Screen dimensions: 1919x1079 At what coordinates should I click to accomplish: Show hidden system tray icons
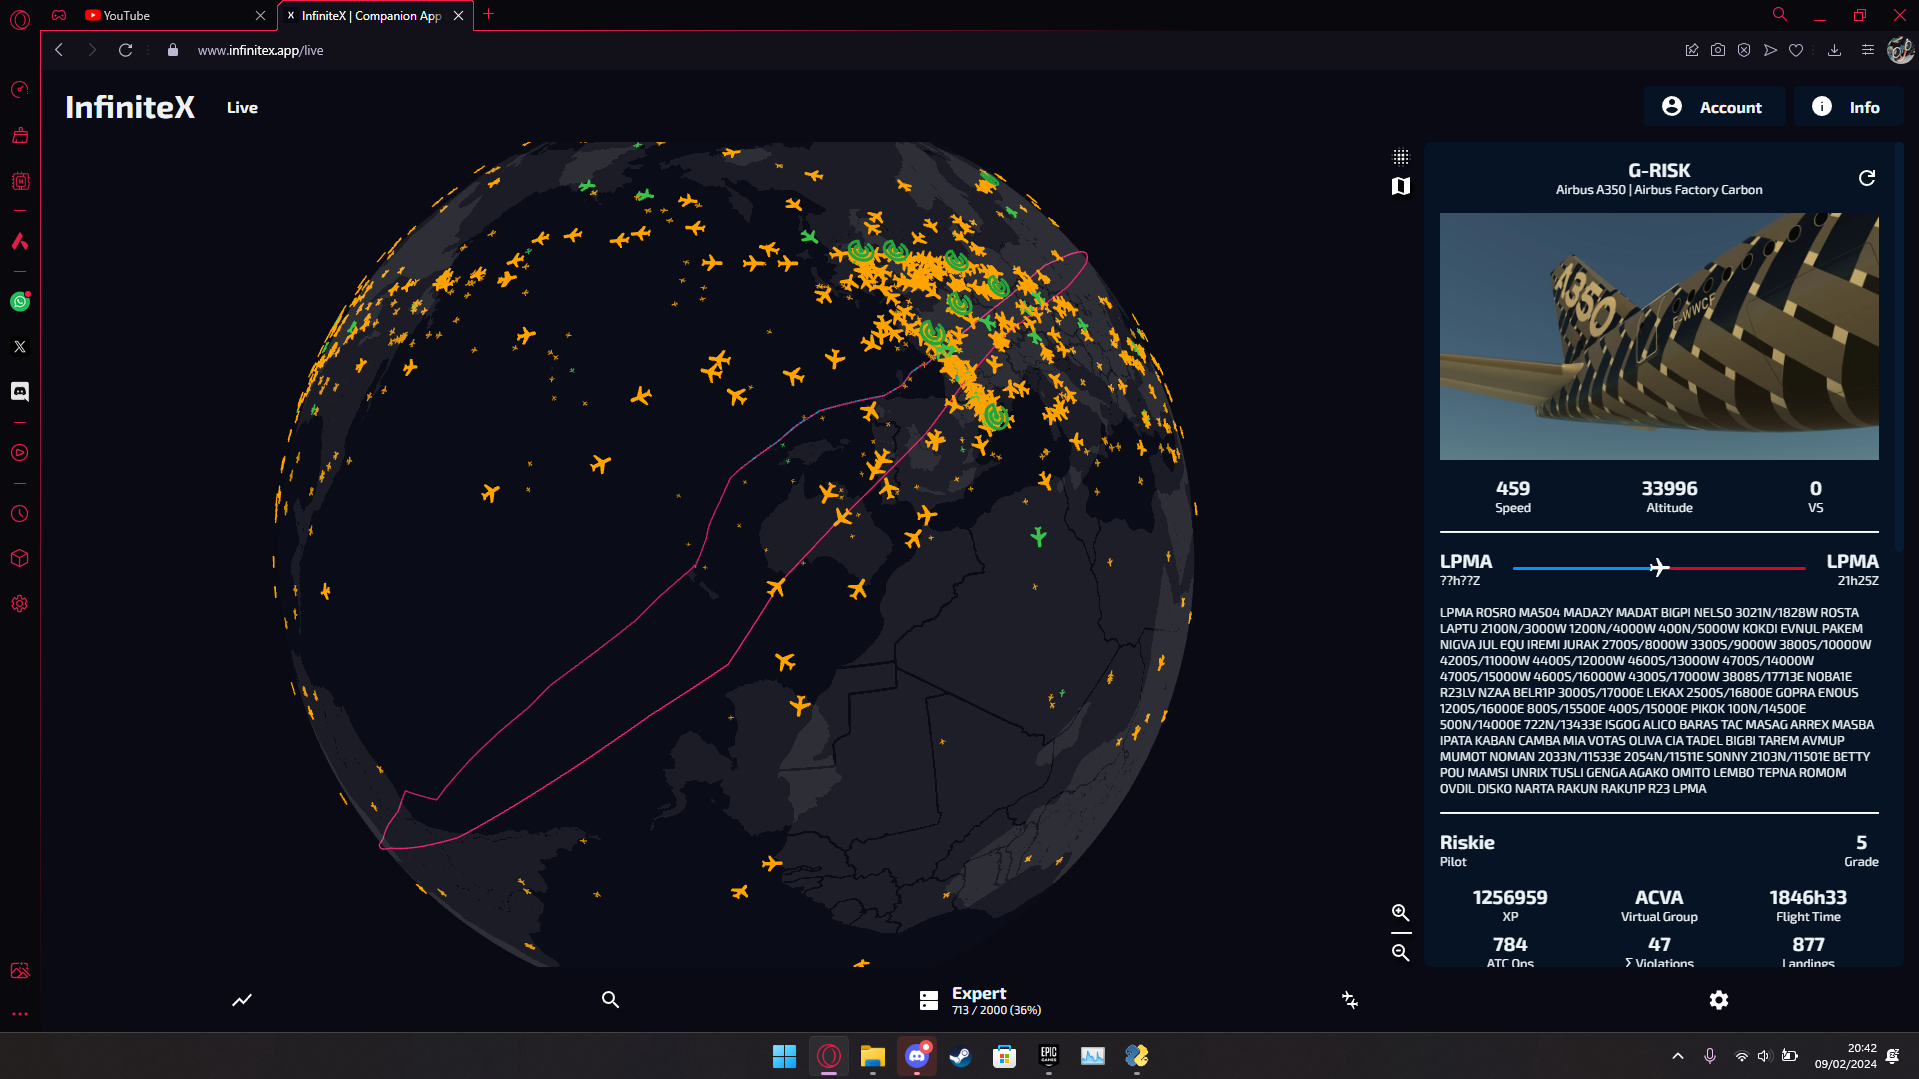pos(1678,1056)
